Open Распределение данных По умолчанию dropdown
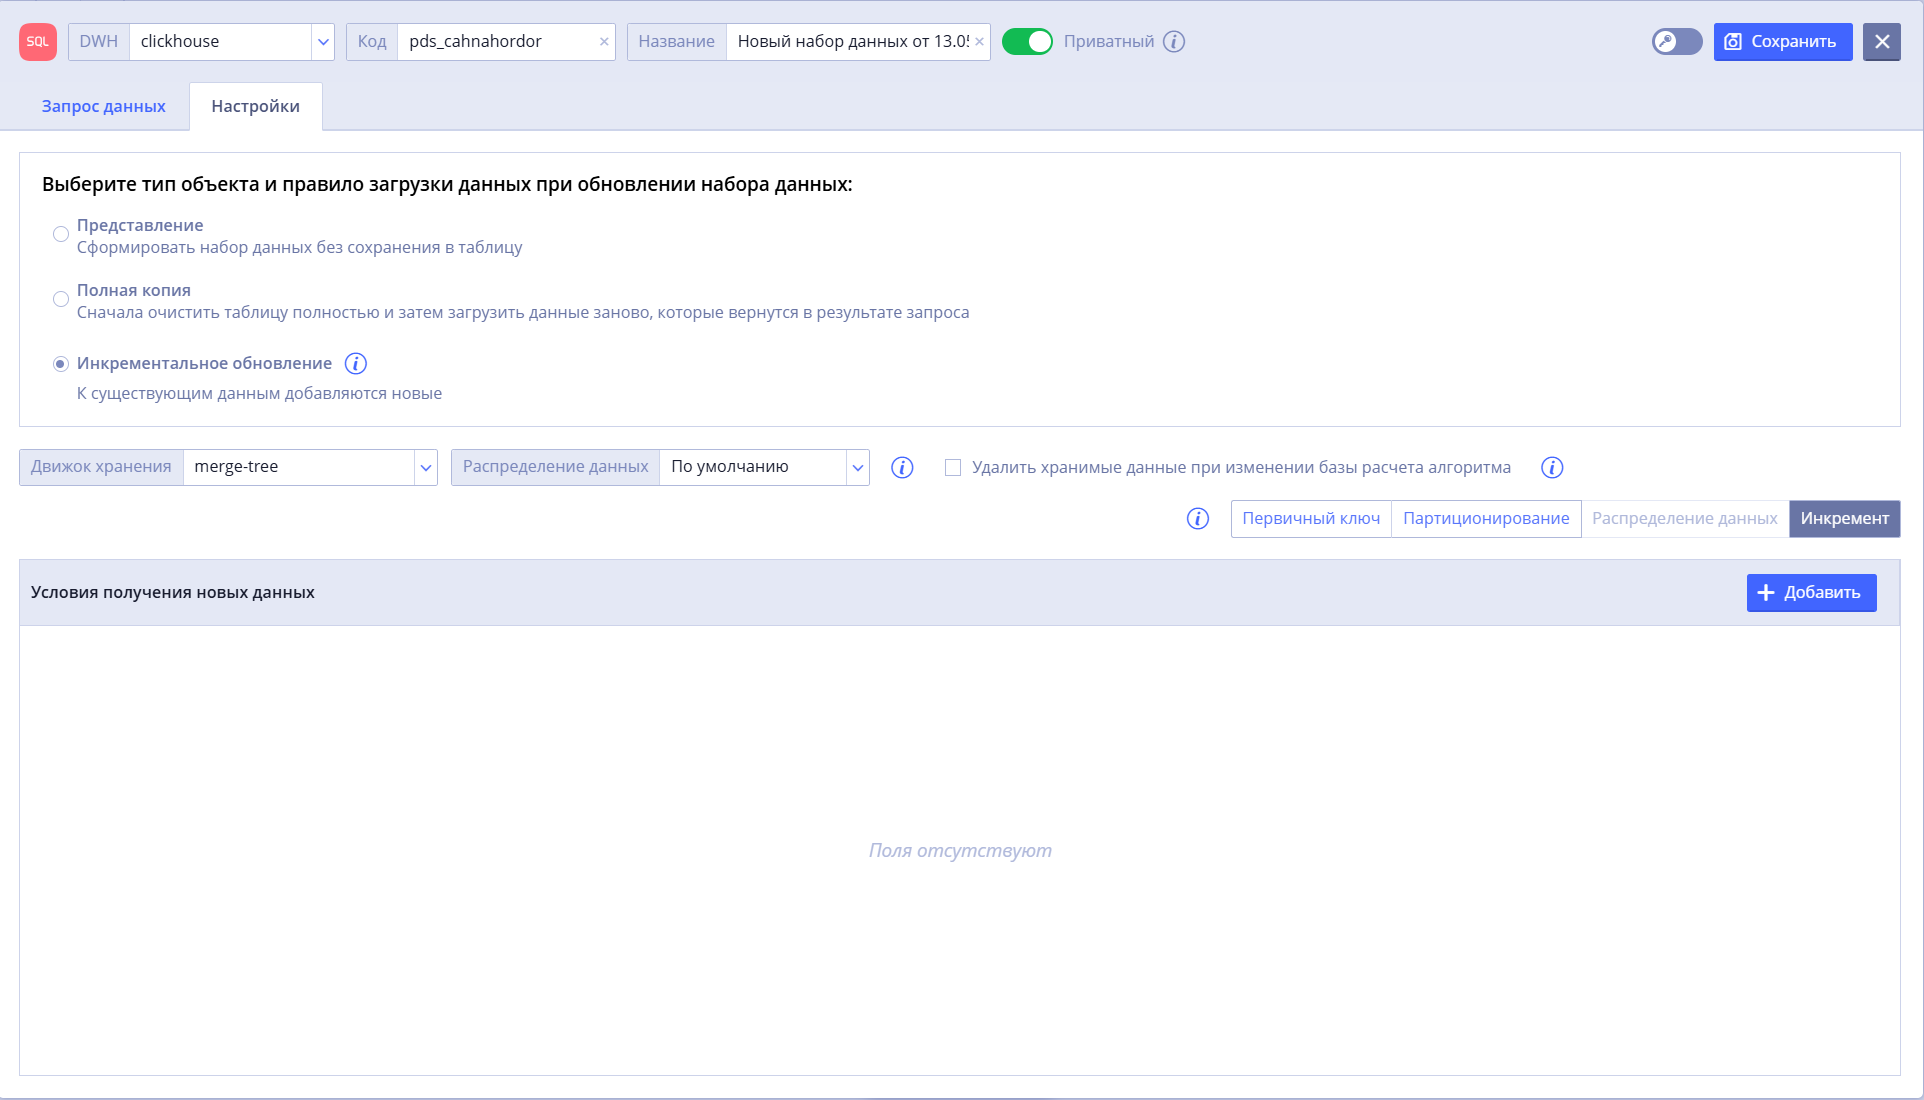Viewport: 1924px width, 1100px height. 858,468
